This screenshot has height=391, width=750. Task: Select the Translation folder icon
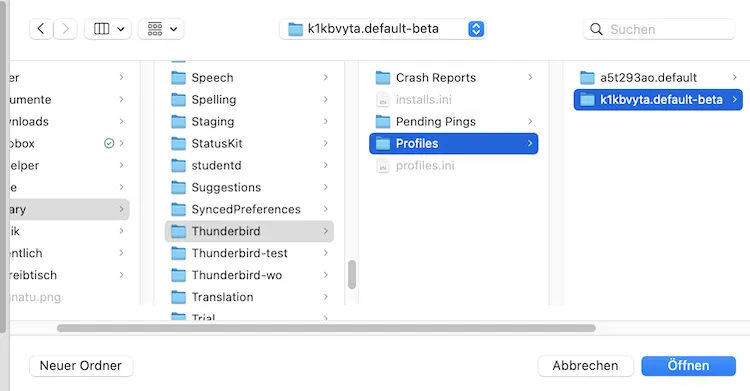click(178, 297)
